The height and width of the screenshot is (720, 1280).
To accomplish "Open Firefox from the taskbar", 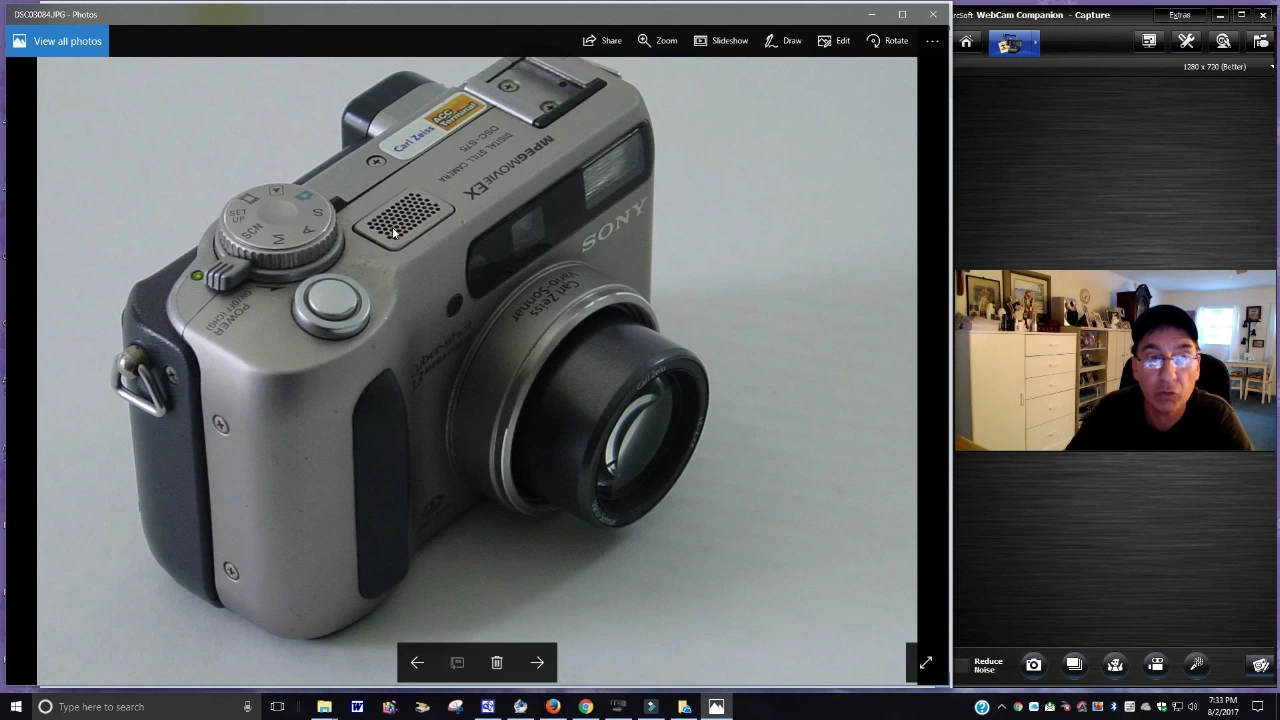I will coord(553,707).
